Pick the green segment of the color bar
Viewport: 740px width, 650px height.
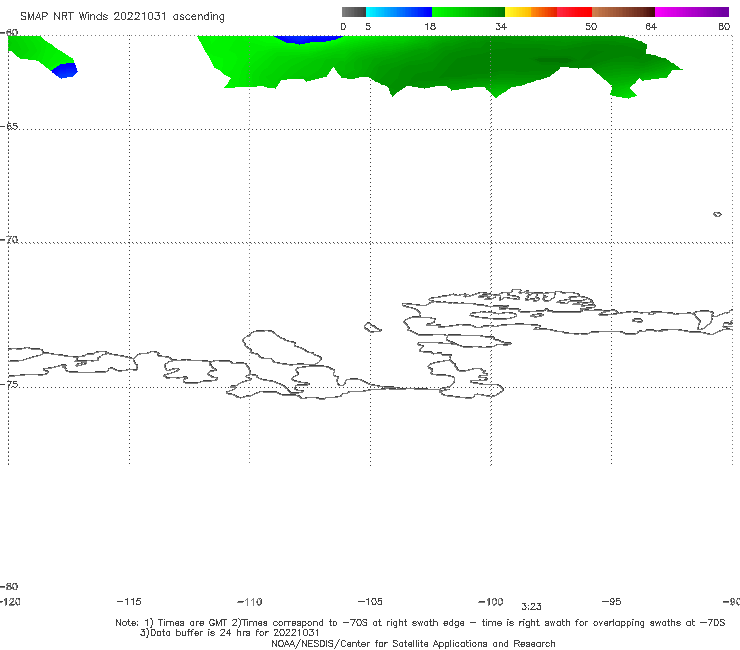coord(468,12)
